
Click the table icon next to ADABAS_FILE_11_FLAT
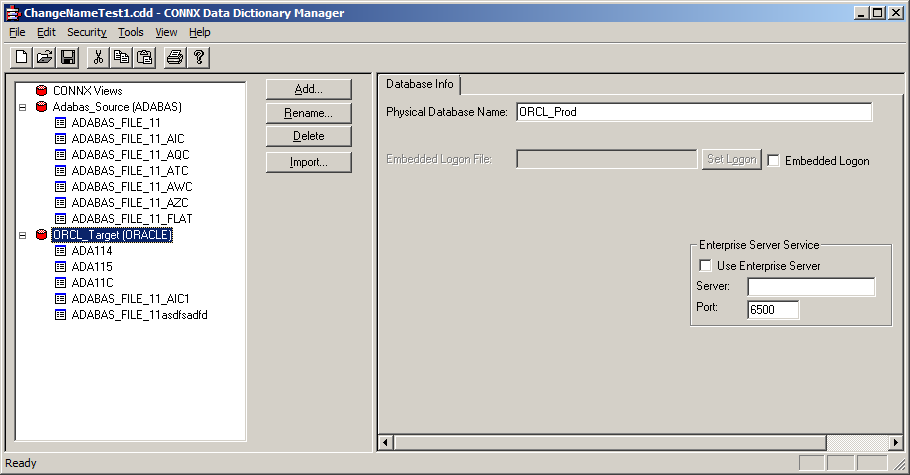click(x=60, y=218)
